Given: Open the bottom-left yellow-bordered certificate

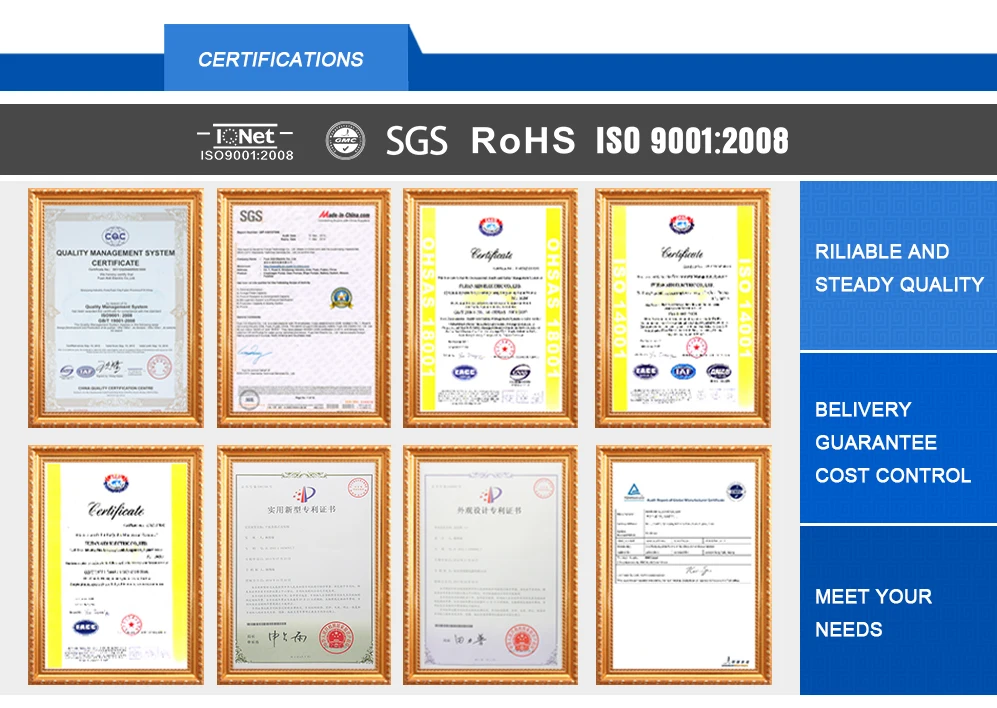Looking at the screenshot, I should 115,565.
